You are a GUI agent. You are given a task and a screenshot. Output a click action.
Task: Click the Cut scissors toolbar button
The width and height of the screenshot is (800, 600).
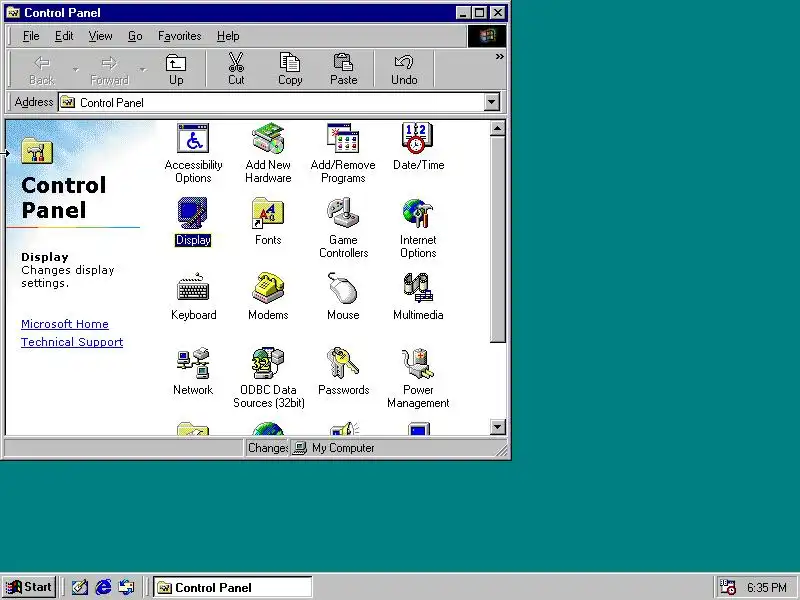236,69
